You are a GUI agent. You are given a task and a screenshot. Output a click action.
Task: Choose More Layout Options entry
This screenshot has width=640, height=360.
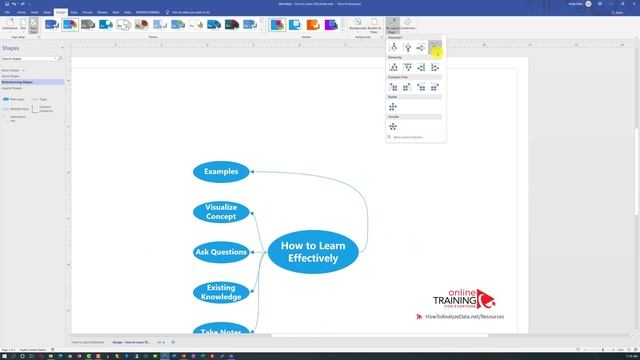pyautogui.click(x=408, y=138)
